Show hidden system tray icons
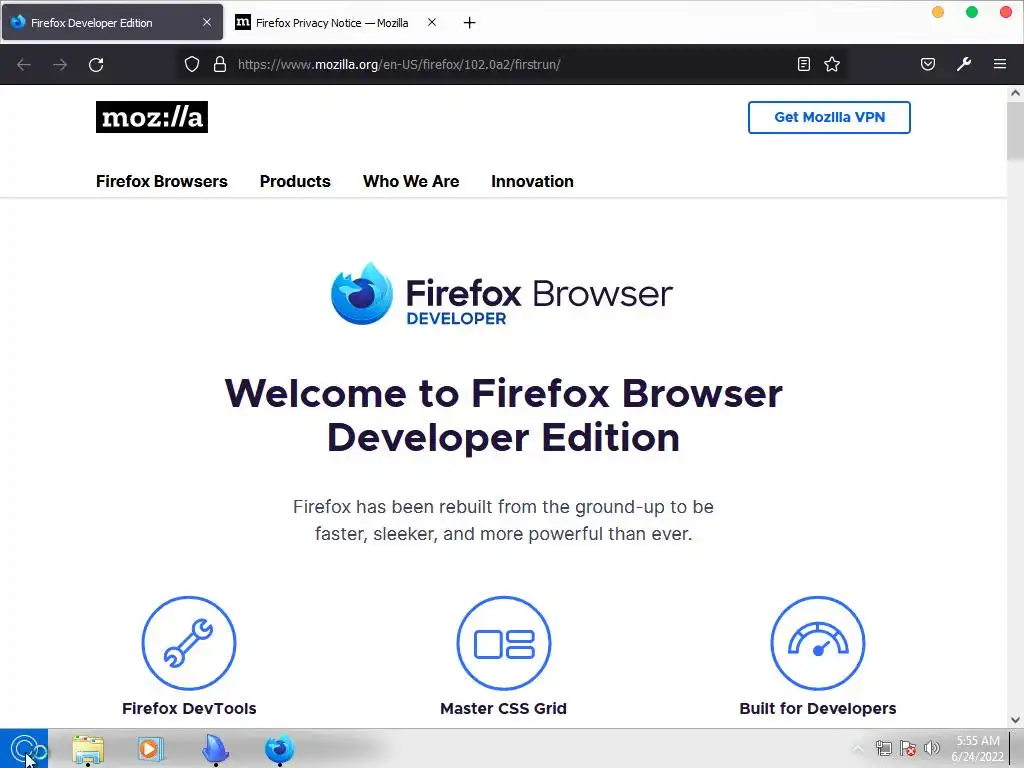Viewport: 1024px width, 768px height. pos(857,749)
